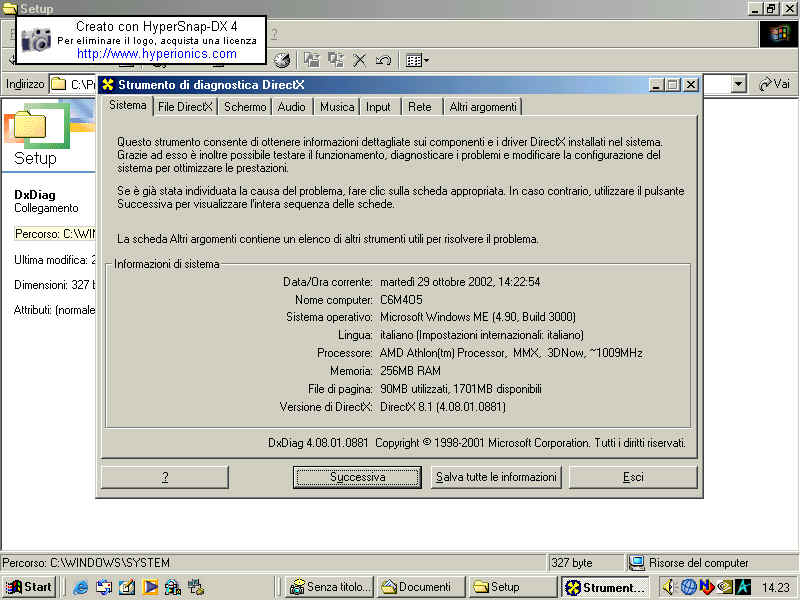The width and height of the screenshot is (800, 600).
Task: Click the Vai go button
Action: point(774,84)
